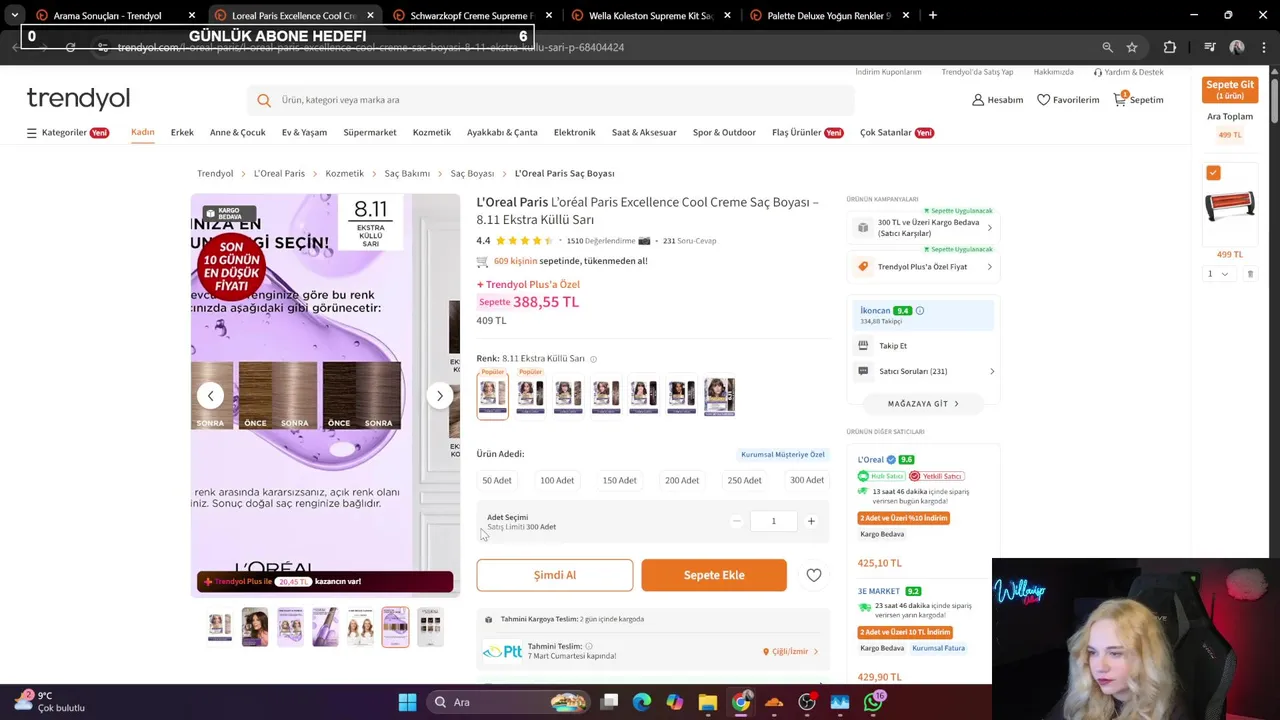Open 231 Soru-Cevap link
This screenshot has height=720, width=1280.
click(x=689, y=241)
